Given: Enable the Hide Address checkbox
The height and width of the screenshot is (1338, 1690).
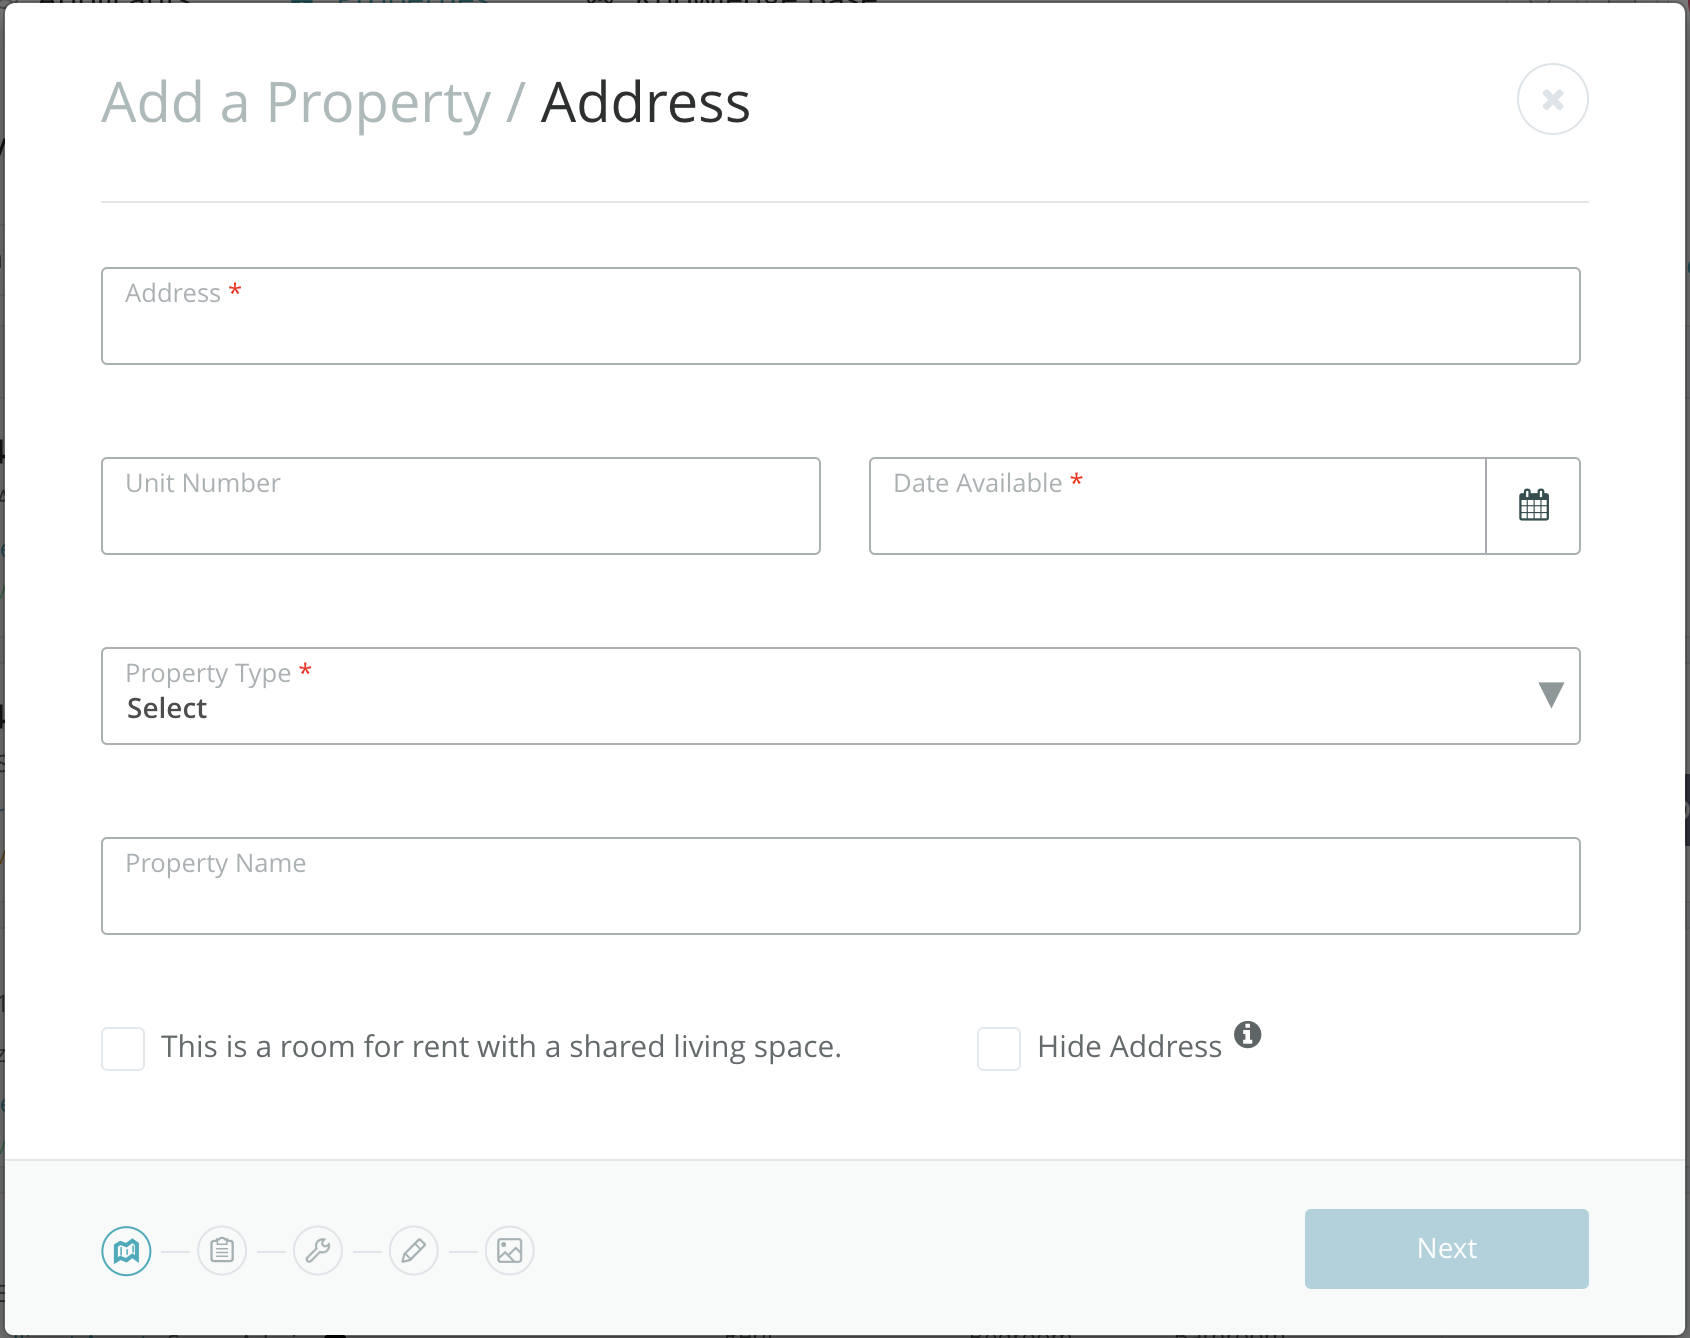Looking at the screenshot, I should (999, 1048).
